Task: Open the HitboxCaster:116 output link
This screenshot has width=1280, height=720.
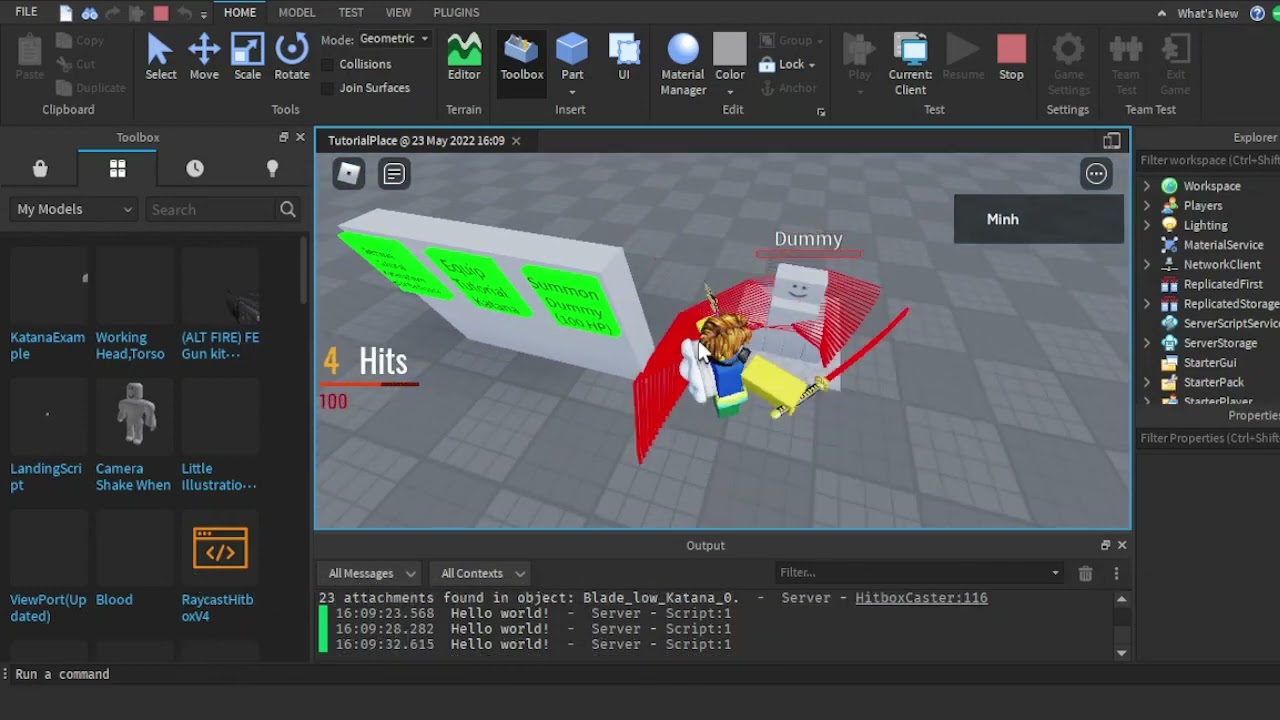Action: click(921, 598)
